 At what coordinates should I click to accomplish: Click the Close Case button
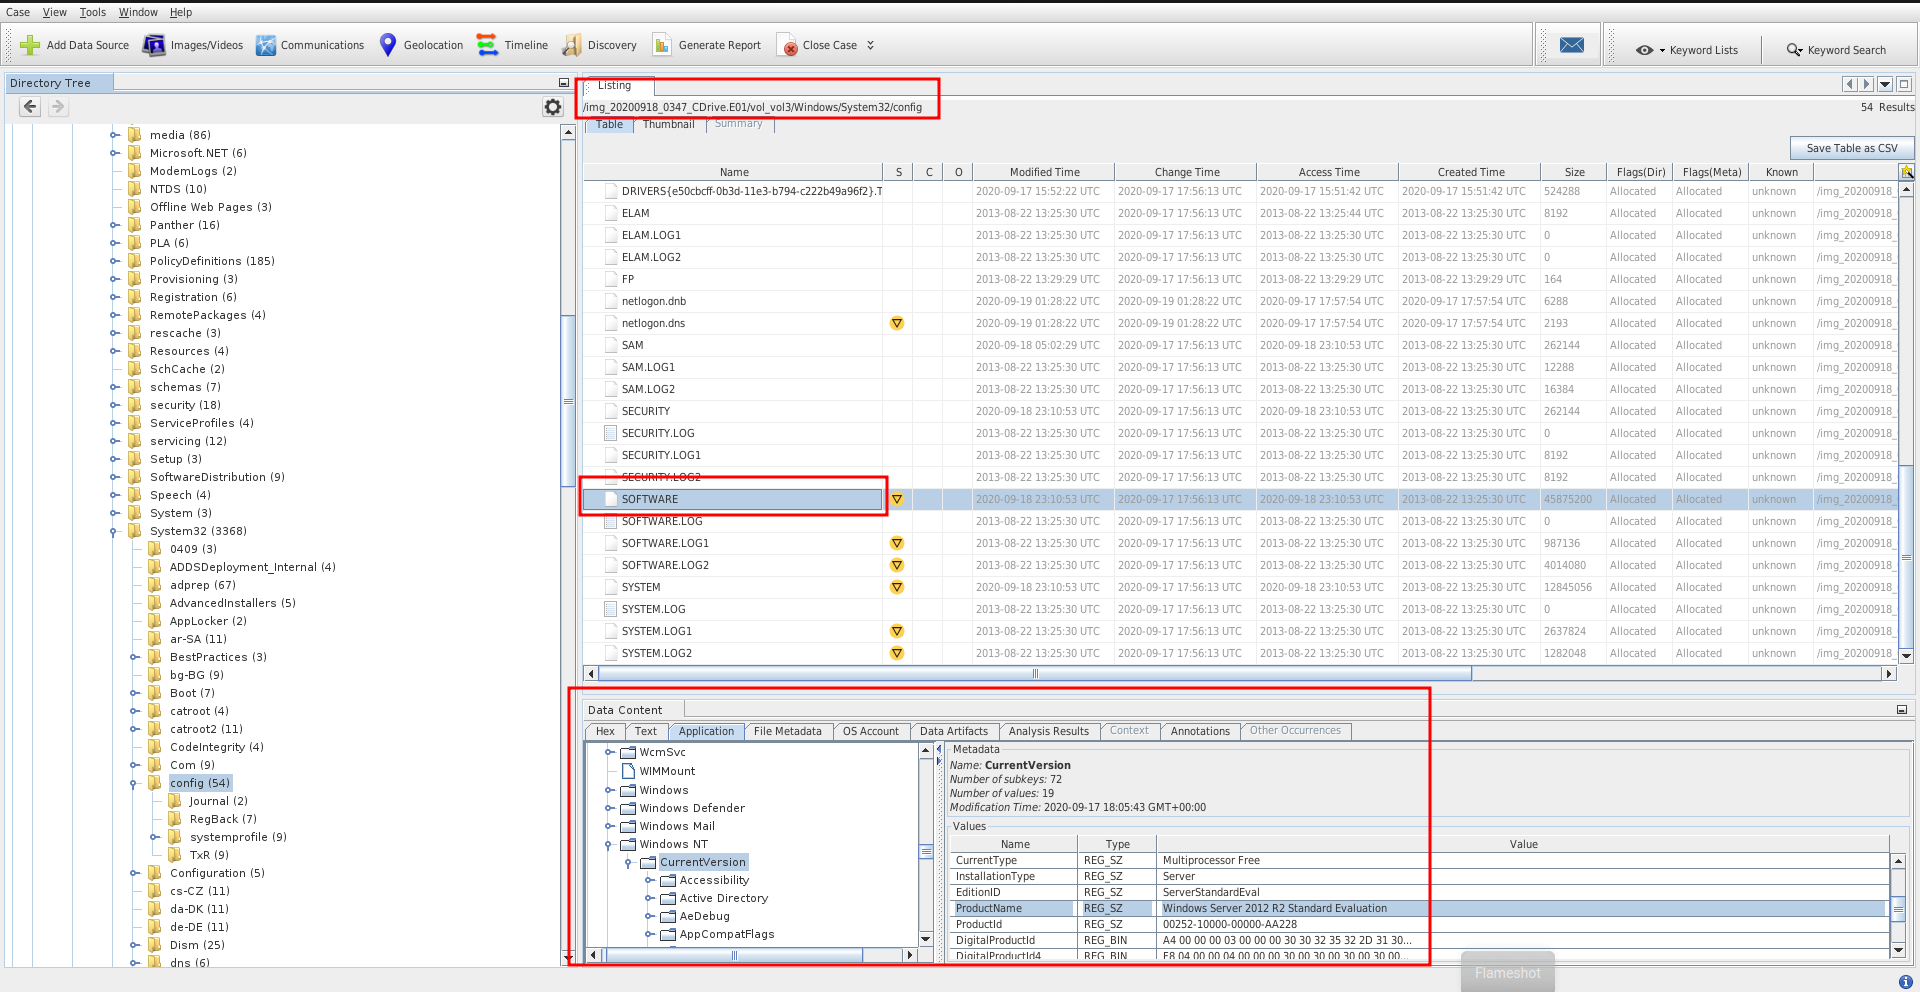819,45
